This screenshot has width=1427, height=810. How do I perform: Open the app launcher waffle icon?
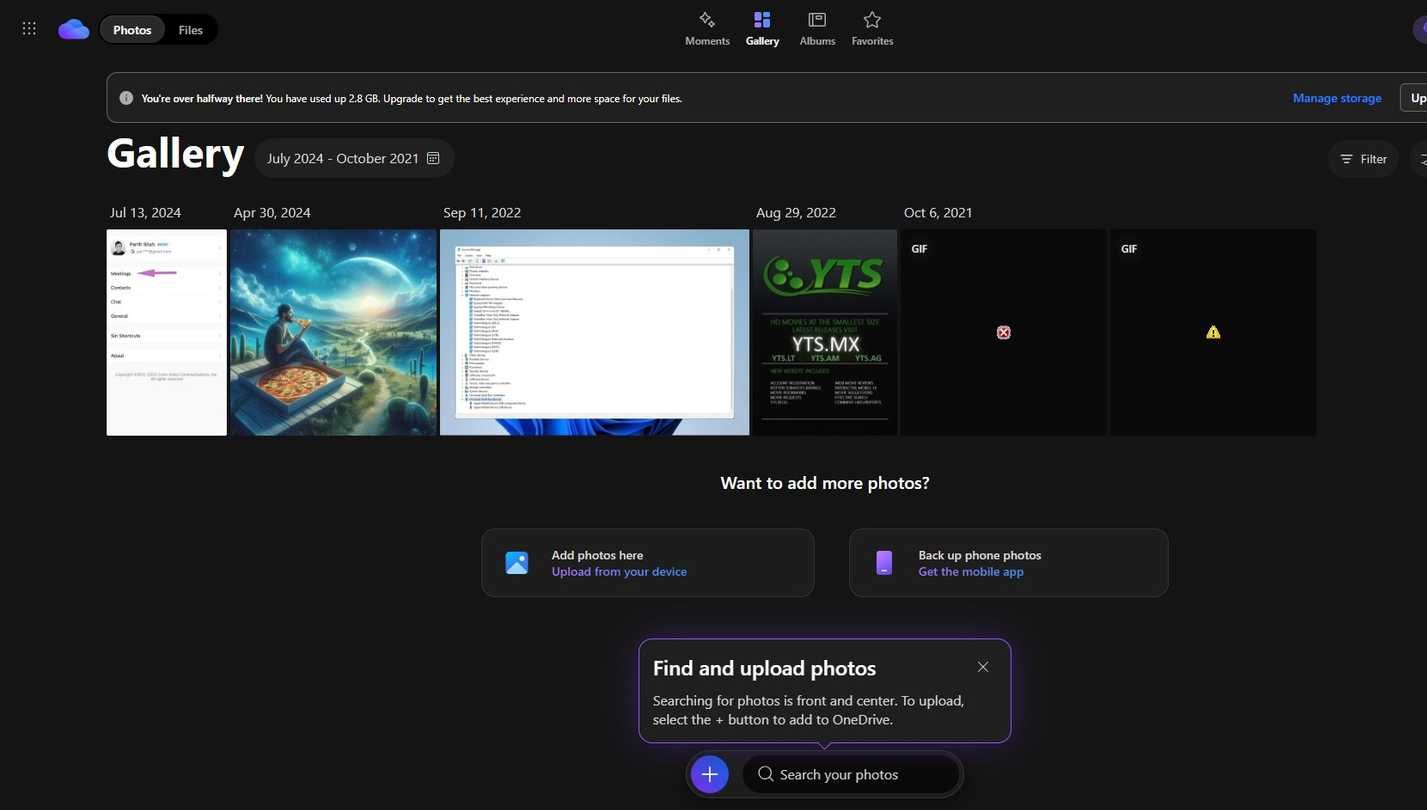pos(22,26)
